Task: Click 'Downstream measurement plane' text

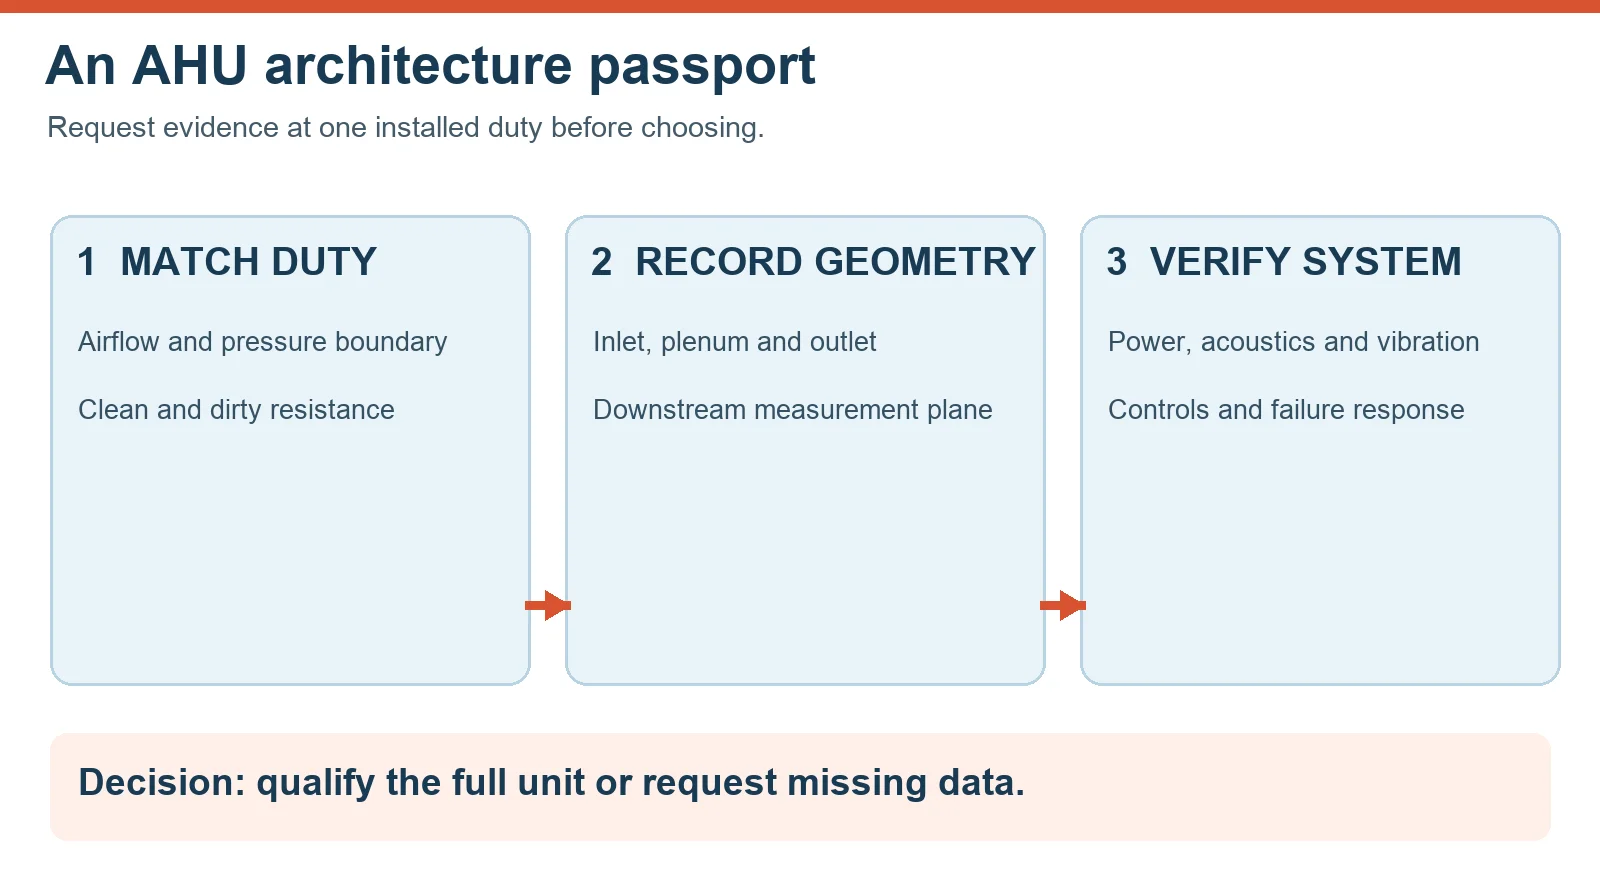Action: [x=792, y=410]
